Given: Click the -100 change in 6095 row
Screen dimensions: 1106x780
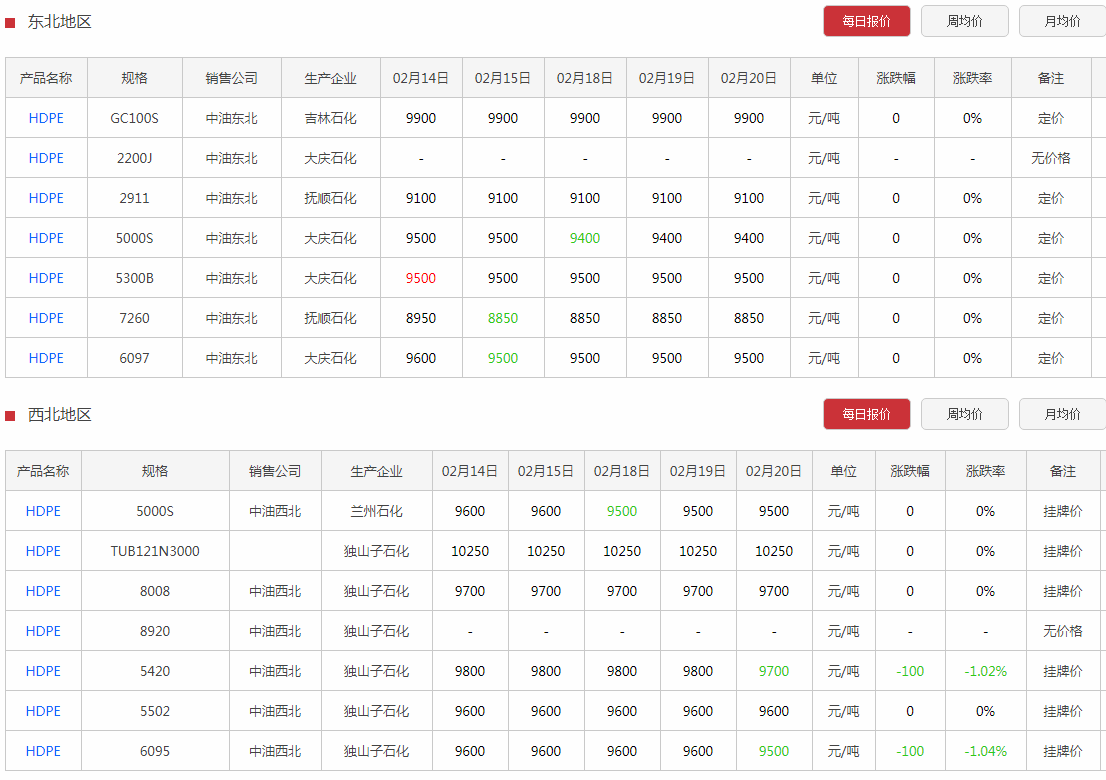Looking at the screenshot, I should [910, 751].
